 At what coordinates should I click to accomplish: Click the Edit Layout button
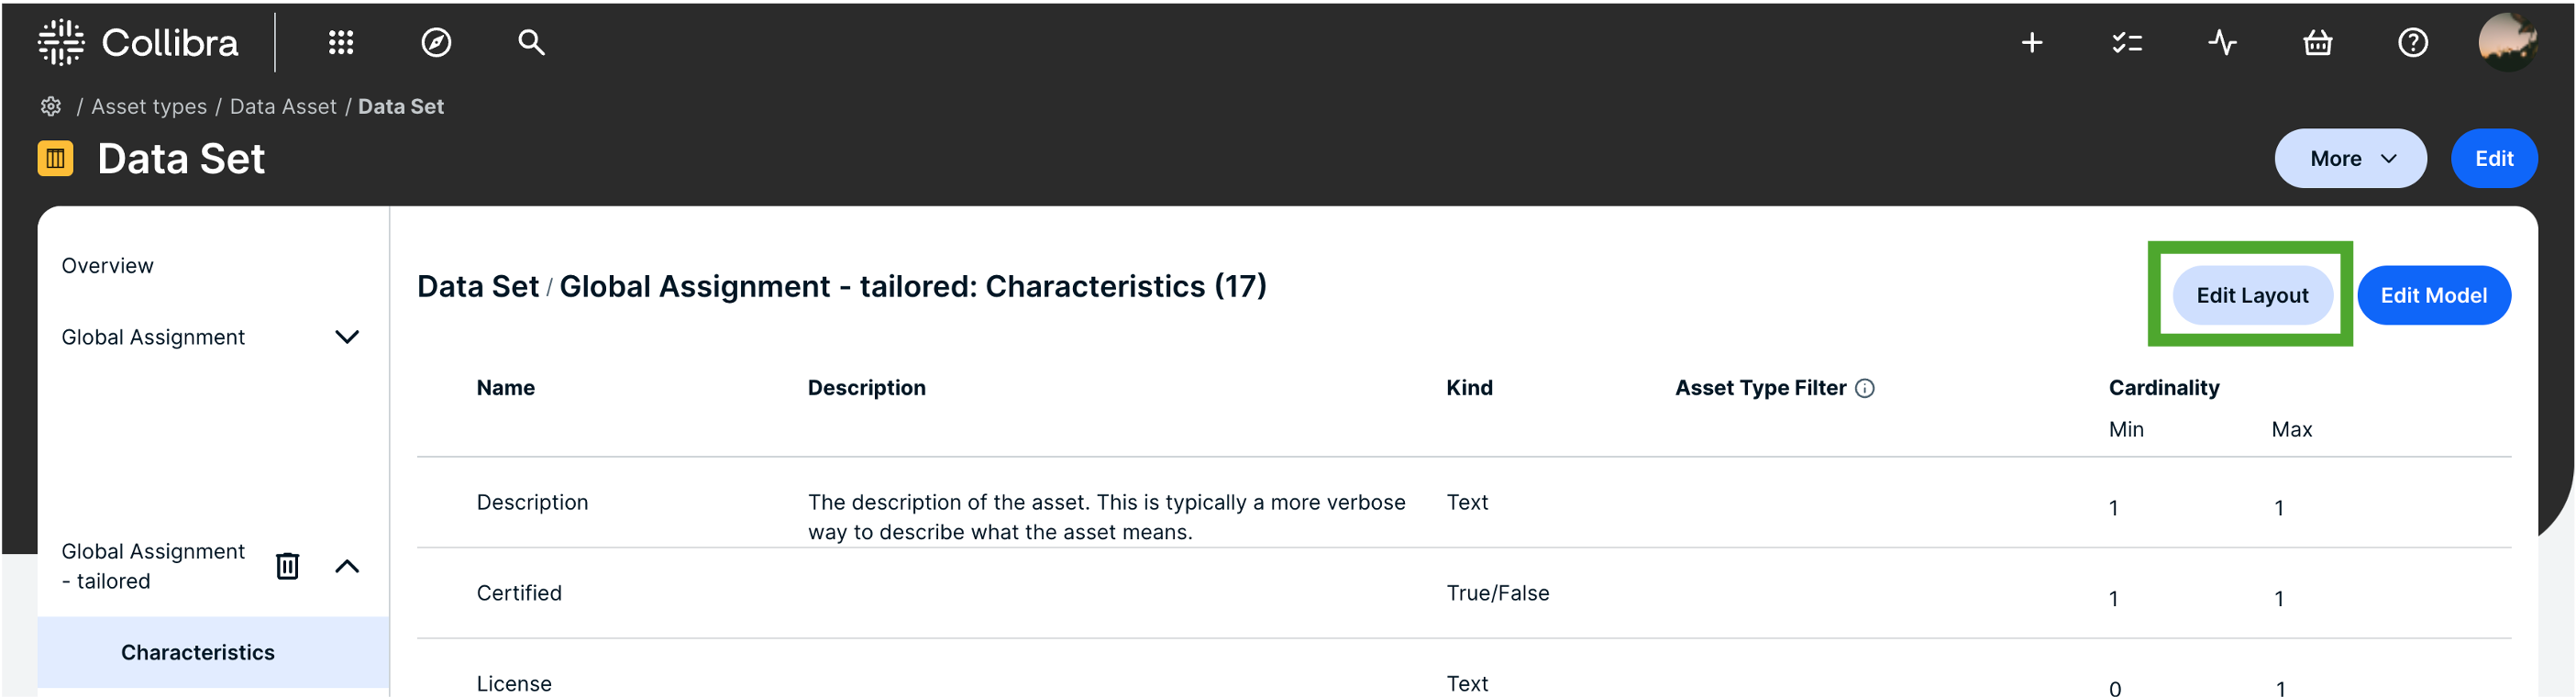coord(2251,295)
